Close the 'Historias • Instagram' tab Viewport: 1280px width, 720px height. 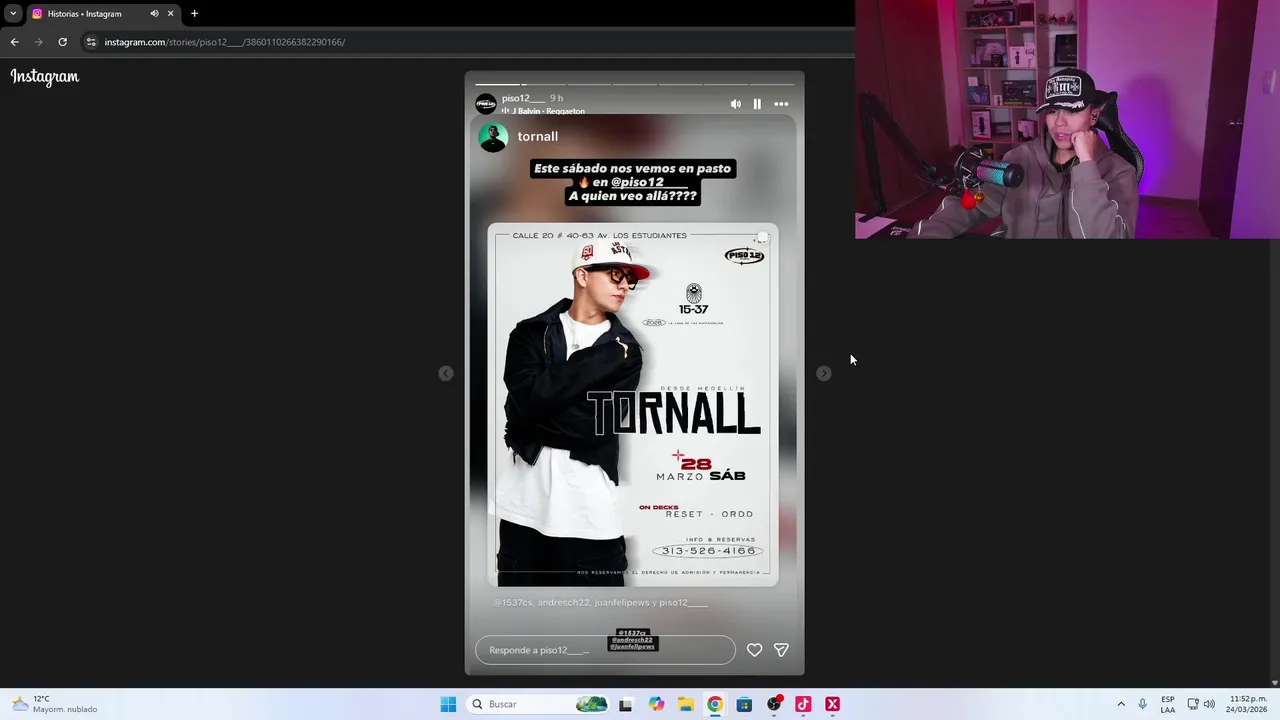click(x=170, y=14)
